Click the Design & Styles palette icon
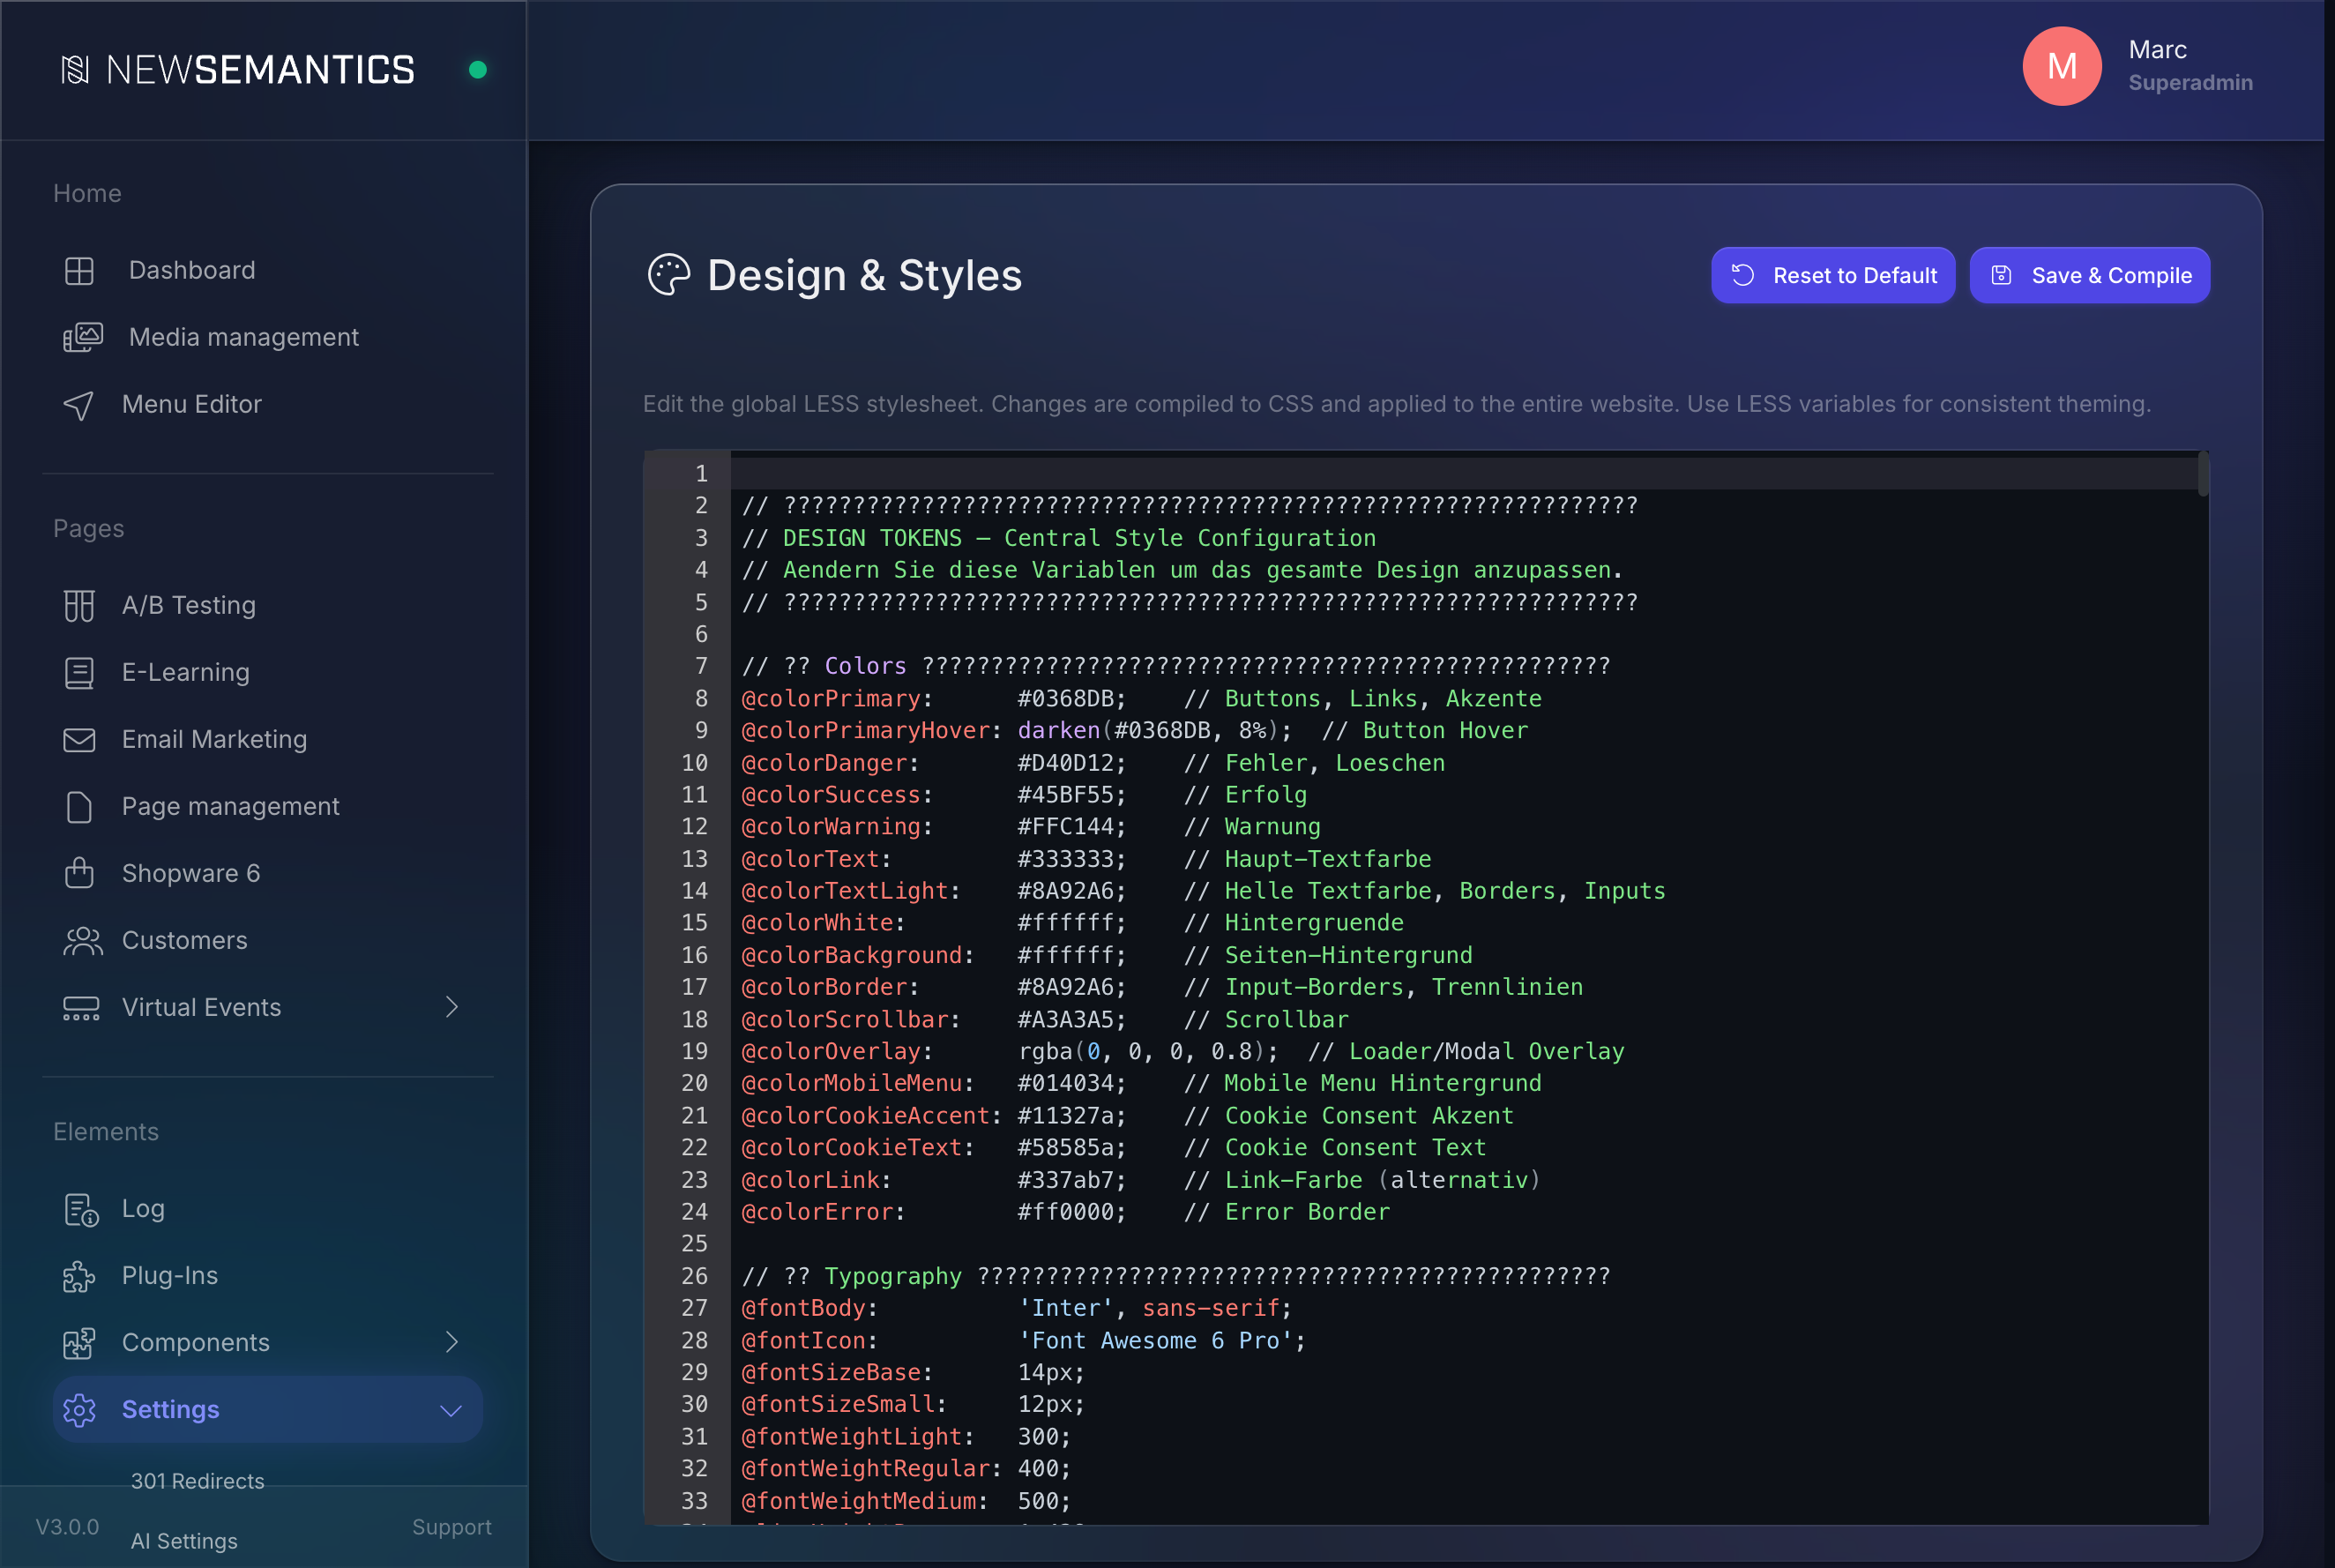Screen dimensions: 2335x1568 (669, 275)
